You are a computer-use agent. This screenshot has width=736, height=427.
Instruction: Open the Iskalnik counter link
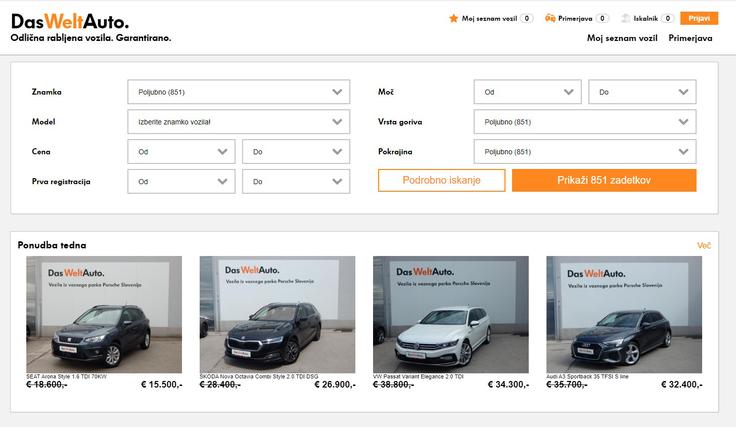pyautogui.click(x=667, y=18)
